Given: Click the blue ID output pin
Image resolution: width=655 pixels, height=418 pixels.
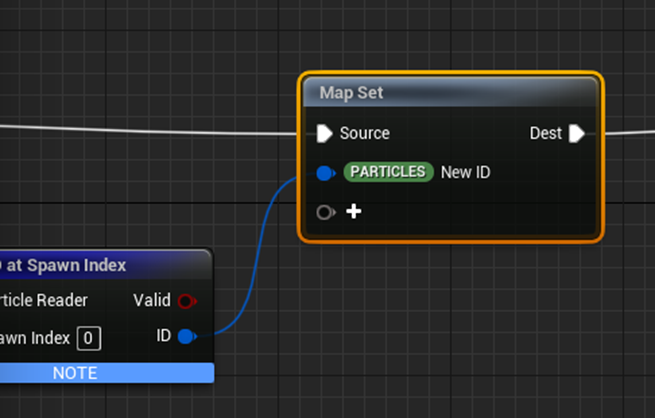Looking at the screenshot, I should click(187, 336).
